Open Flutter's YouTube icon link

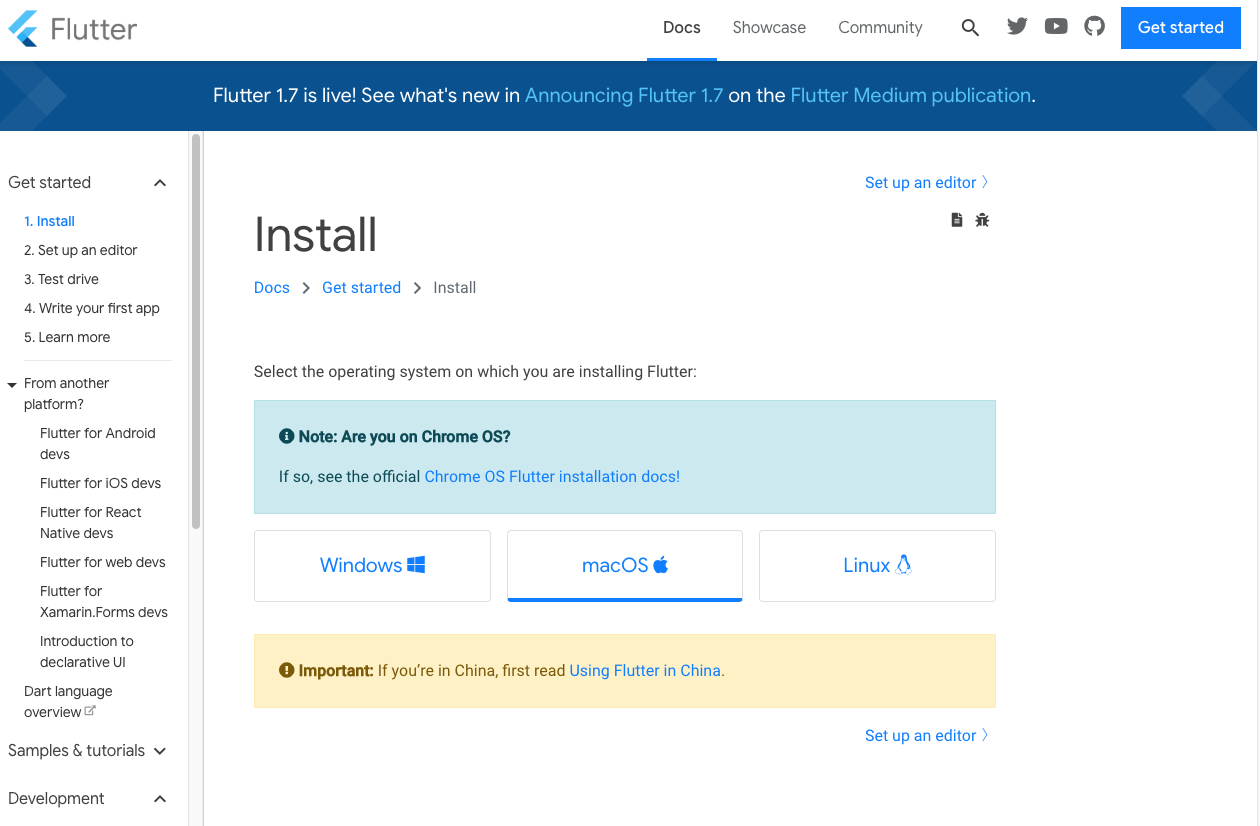click(1056, 27)
